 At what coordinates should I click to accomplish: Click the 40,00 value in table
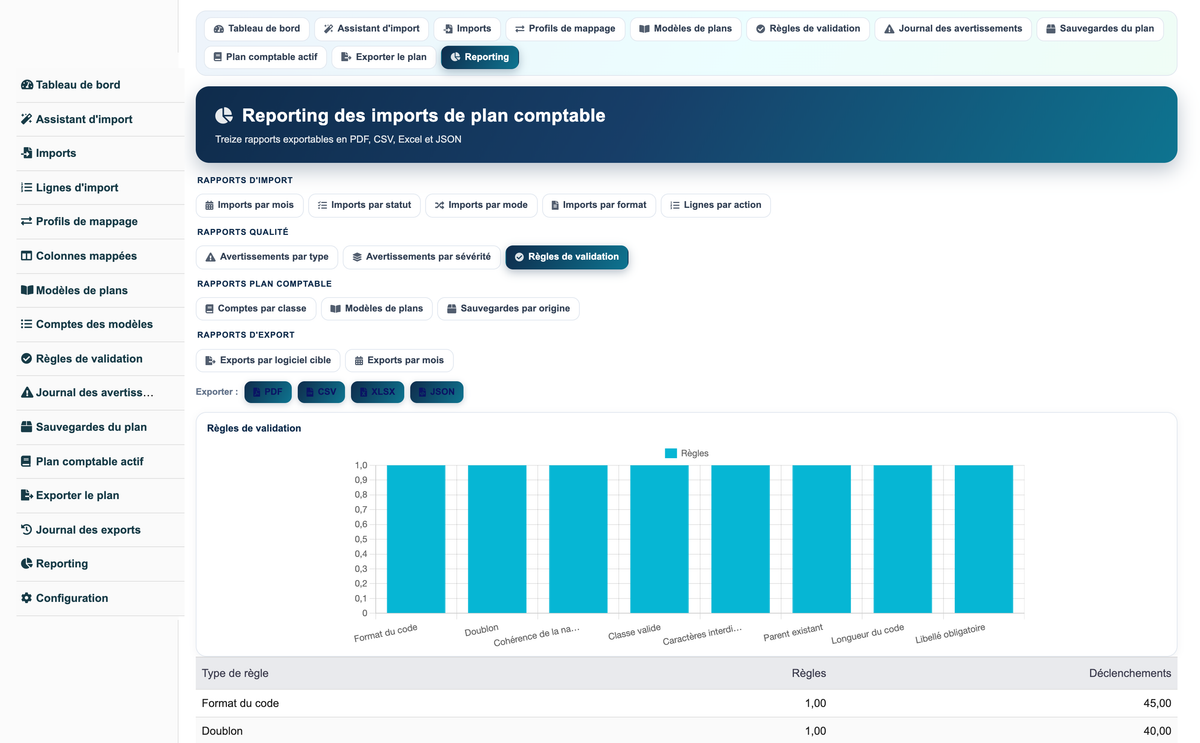1157,731
